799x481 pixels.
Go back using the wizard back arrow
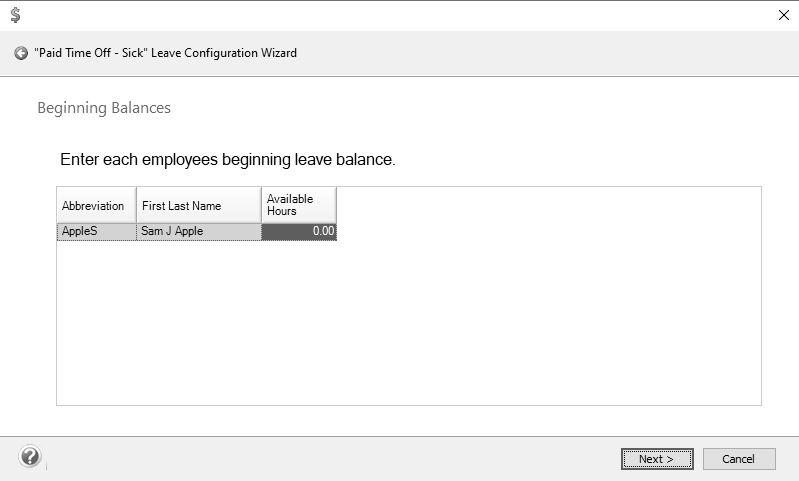coord(21,53)
